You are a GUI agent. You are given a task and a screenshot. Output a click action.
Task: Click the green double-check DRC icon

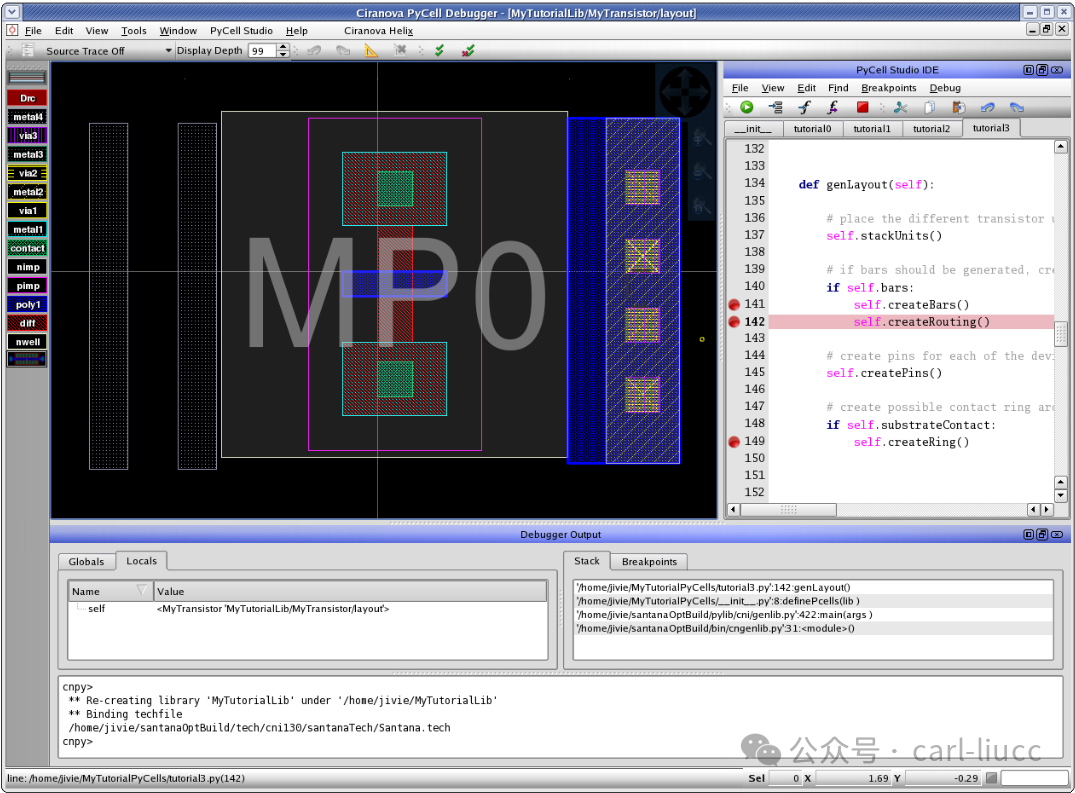pyautogui.click(x=439, y=50)
